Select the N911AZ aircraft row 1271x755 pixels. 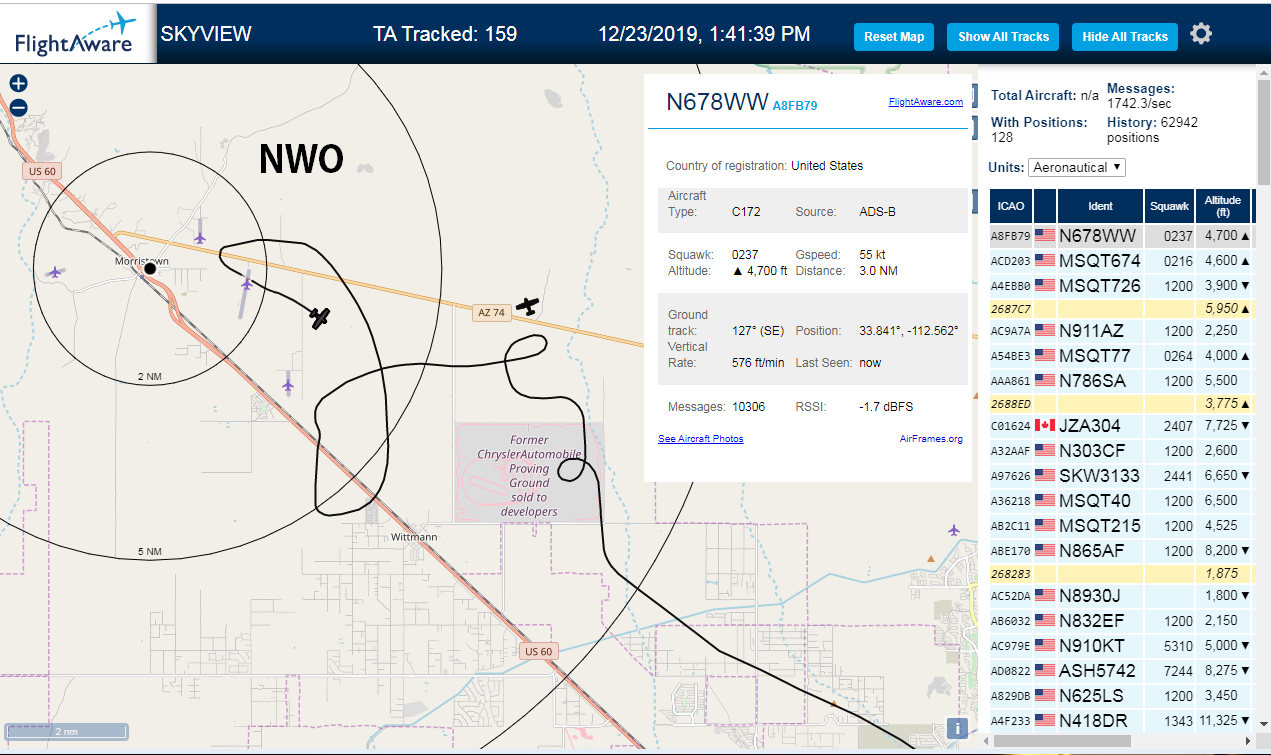pyautogui.click(x=1120, y=331)
